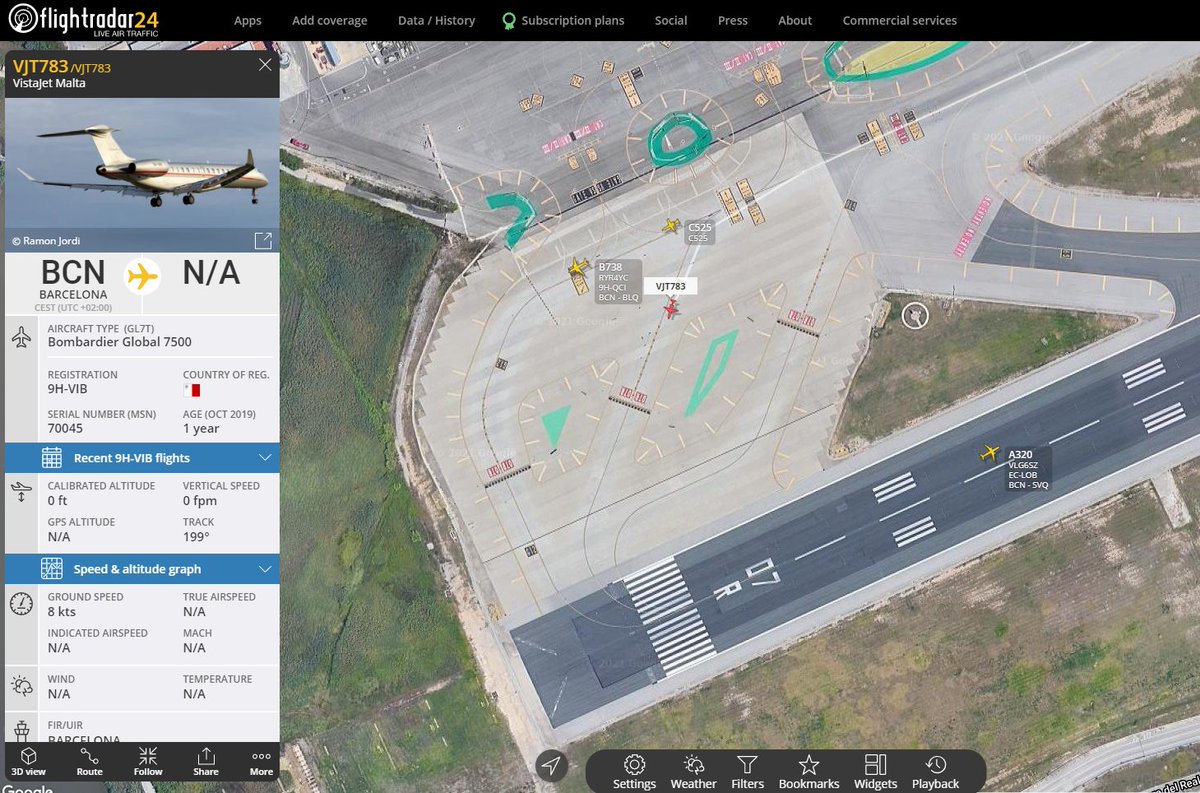The width and height of the screenshot is (1200, 793).
Task: Click registration 9H-VIB
Action: 68,391
